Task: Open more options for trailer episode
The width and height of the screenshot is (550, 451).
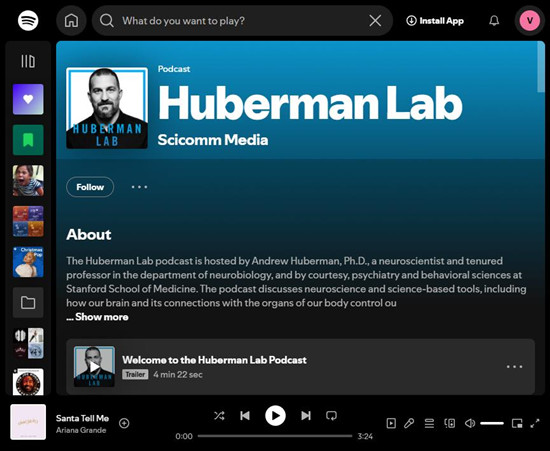Action: tap(515, 367)
